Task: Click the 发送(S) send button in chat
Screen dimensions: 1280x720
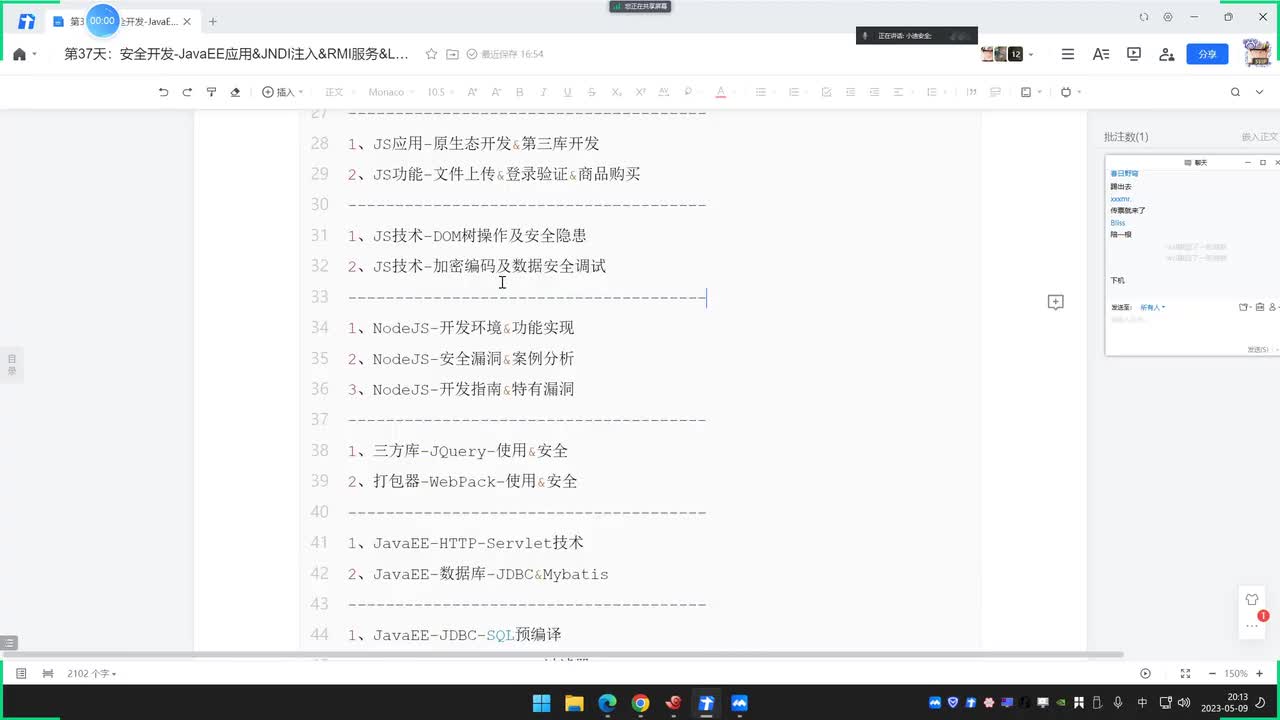Action: (x=1258, y=349)
